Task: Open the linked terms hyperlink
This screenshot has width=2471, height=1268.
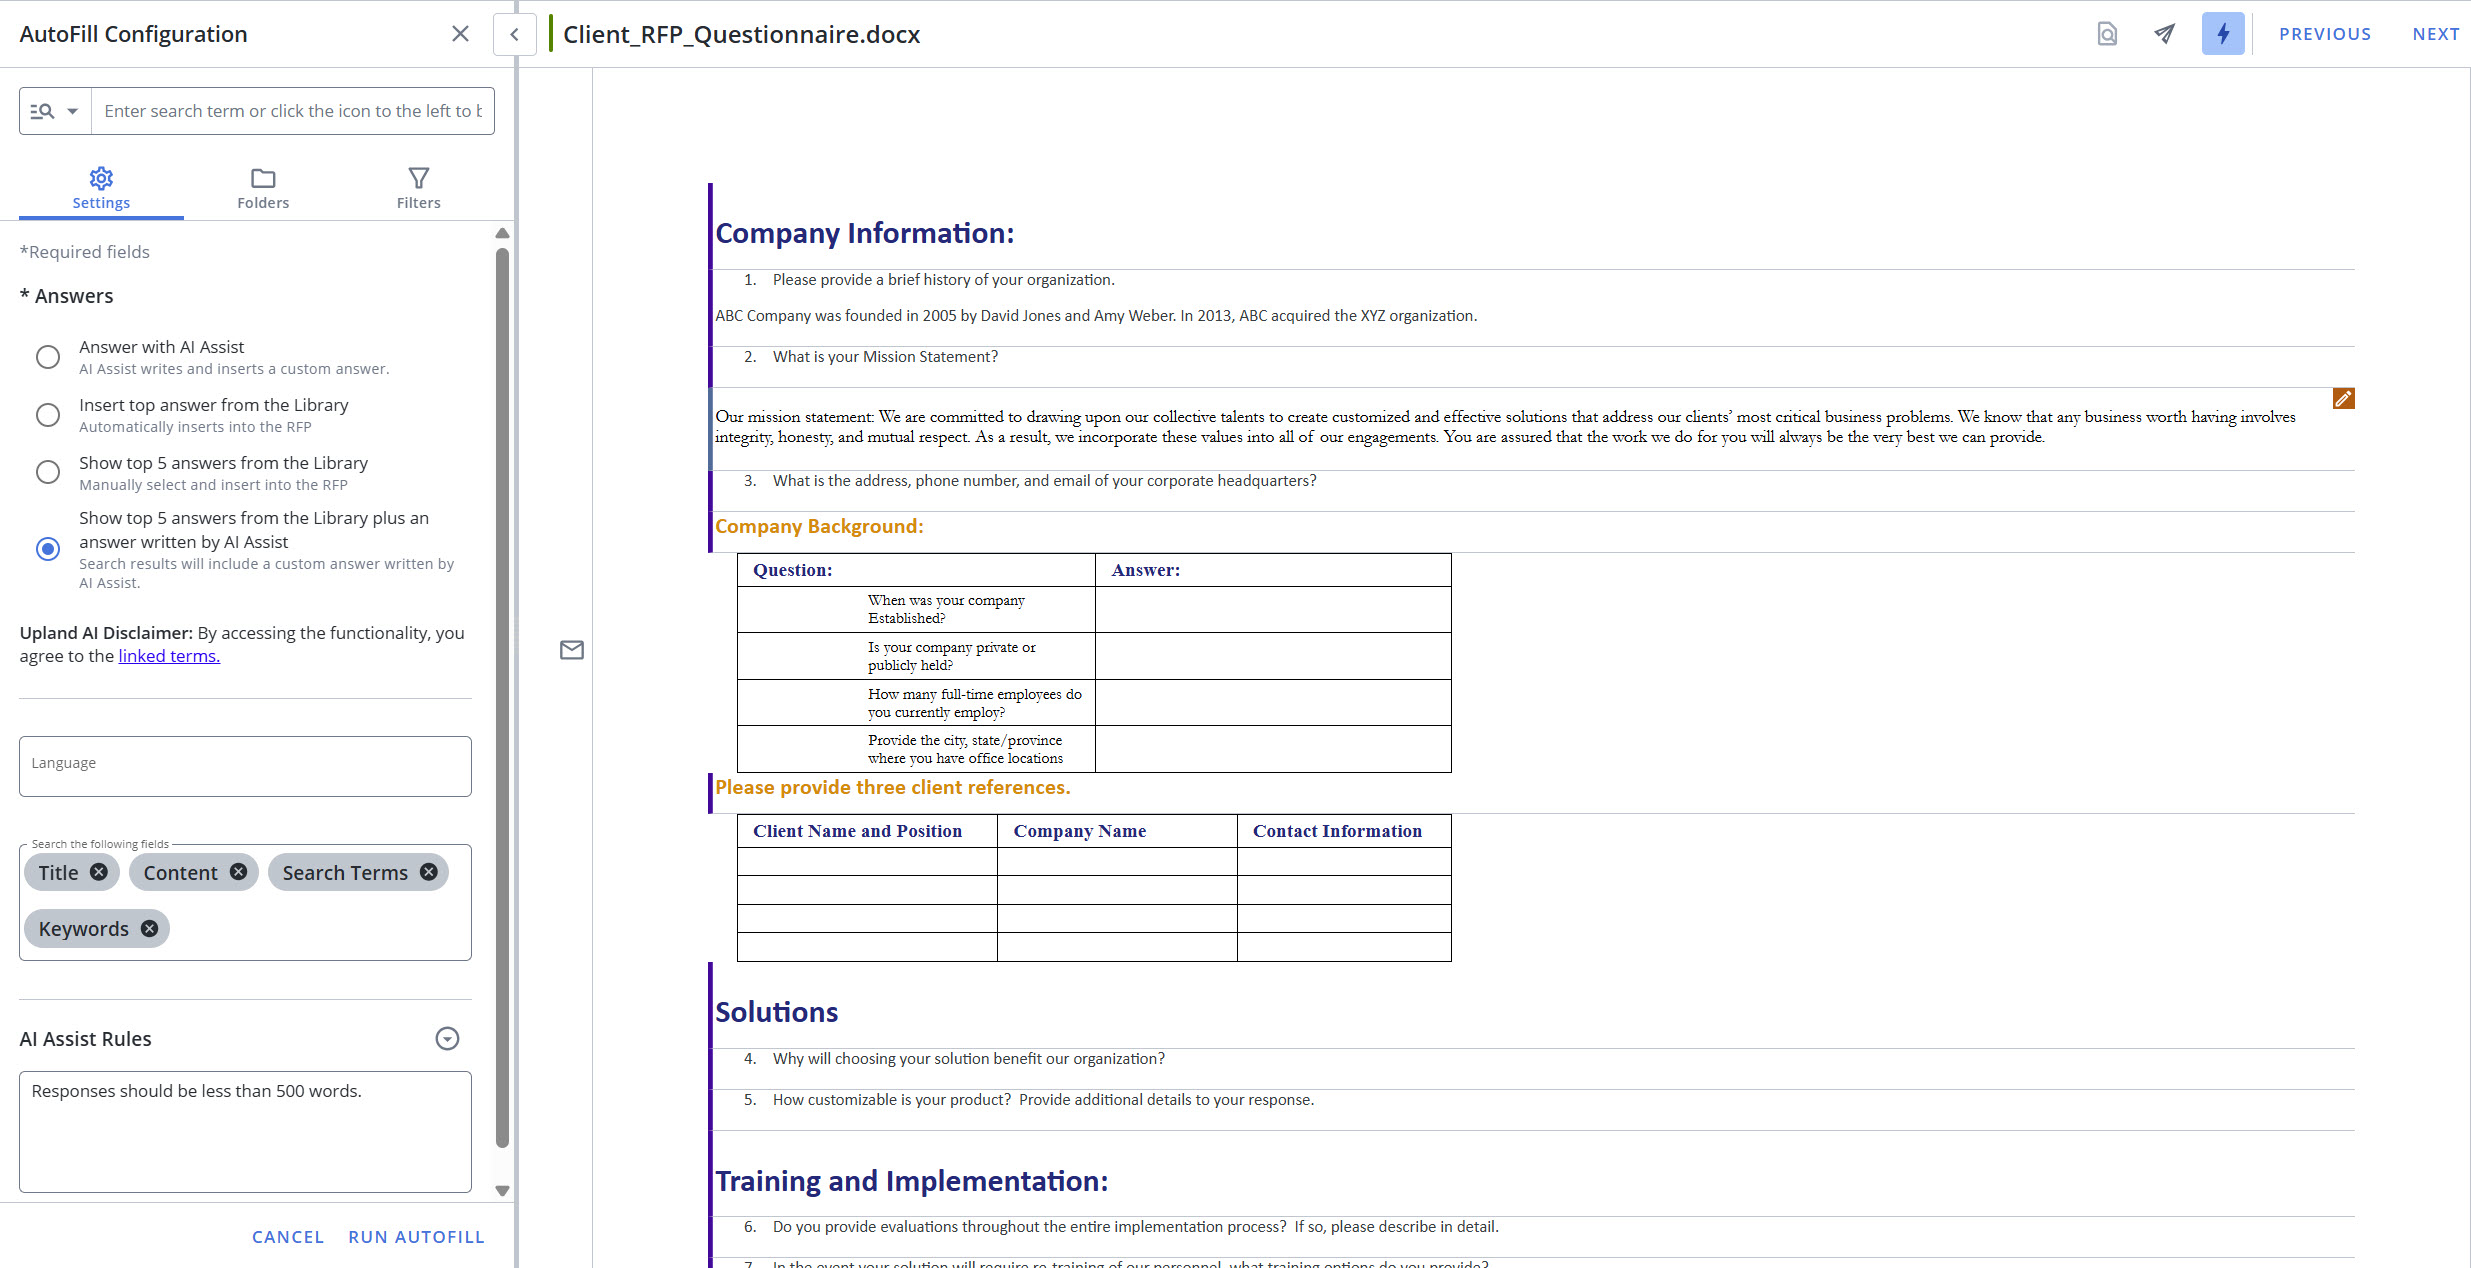Action: [169, 656]
